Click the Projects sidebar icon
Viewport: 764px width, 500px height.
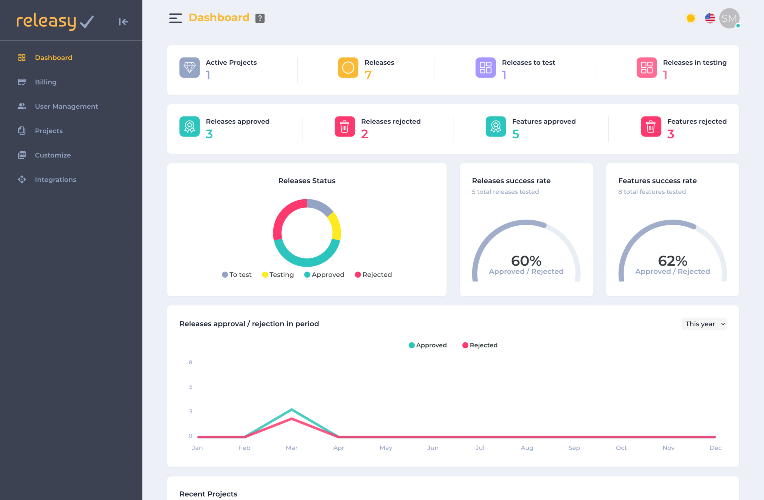pyautogui.click(x=21, y=131)
